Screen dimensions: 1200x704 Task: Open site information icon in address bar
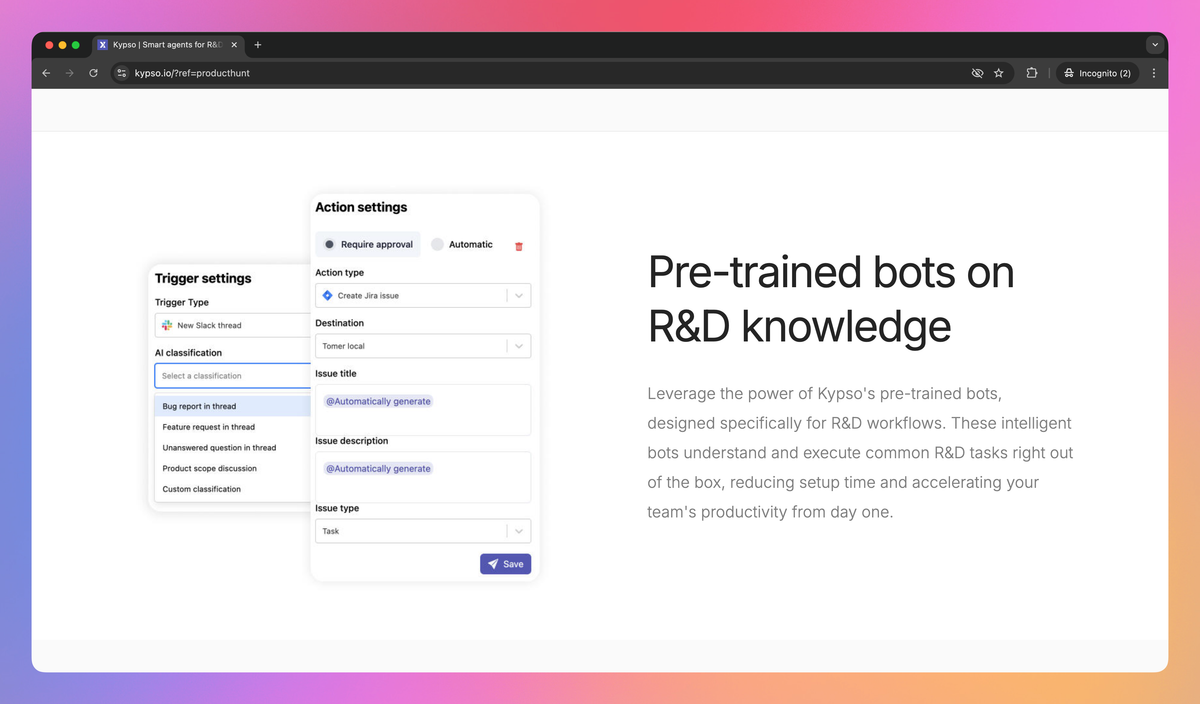pyautogui.click(x=121, y=73)
